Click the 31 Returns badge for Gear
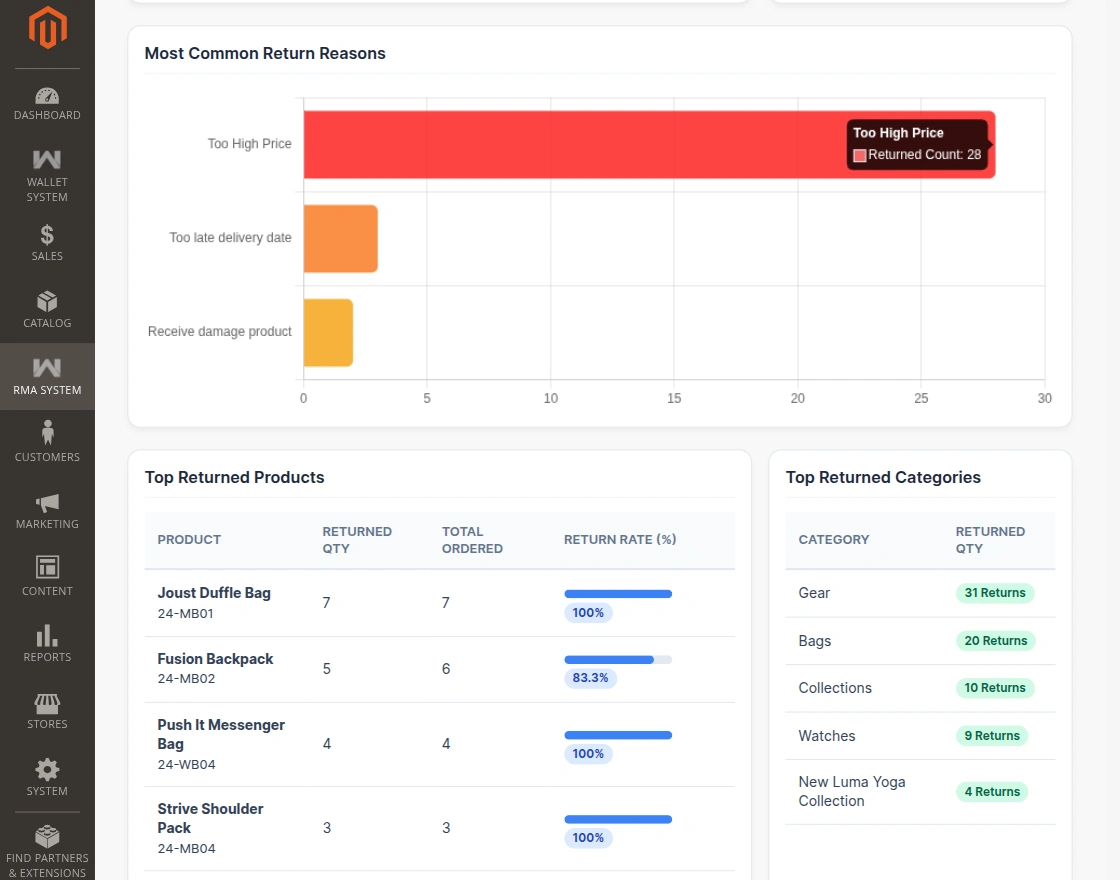The height and width of the screenshot is (880, 1120). (x=995, y=593)
